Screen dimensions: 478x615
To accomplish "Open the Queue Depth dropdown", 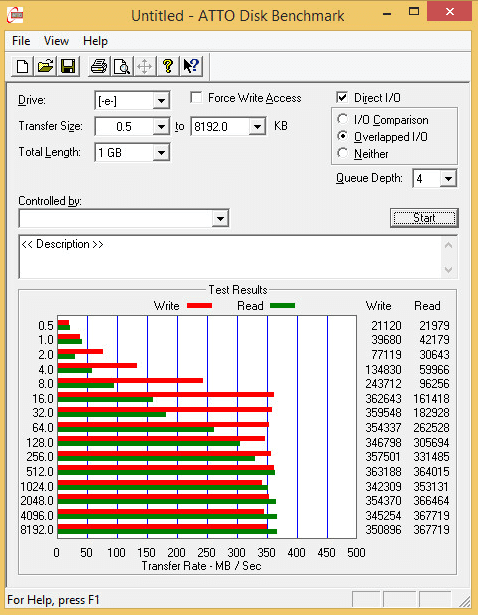I will 448,179.
